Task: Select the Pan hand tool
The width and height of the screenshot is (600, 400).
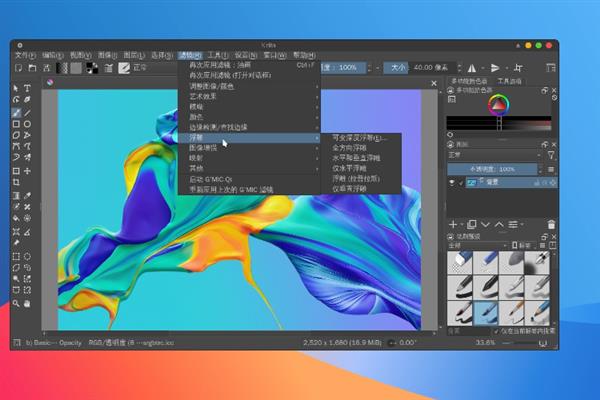Action: tap(27, 304)
